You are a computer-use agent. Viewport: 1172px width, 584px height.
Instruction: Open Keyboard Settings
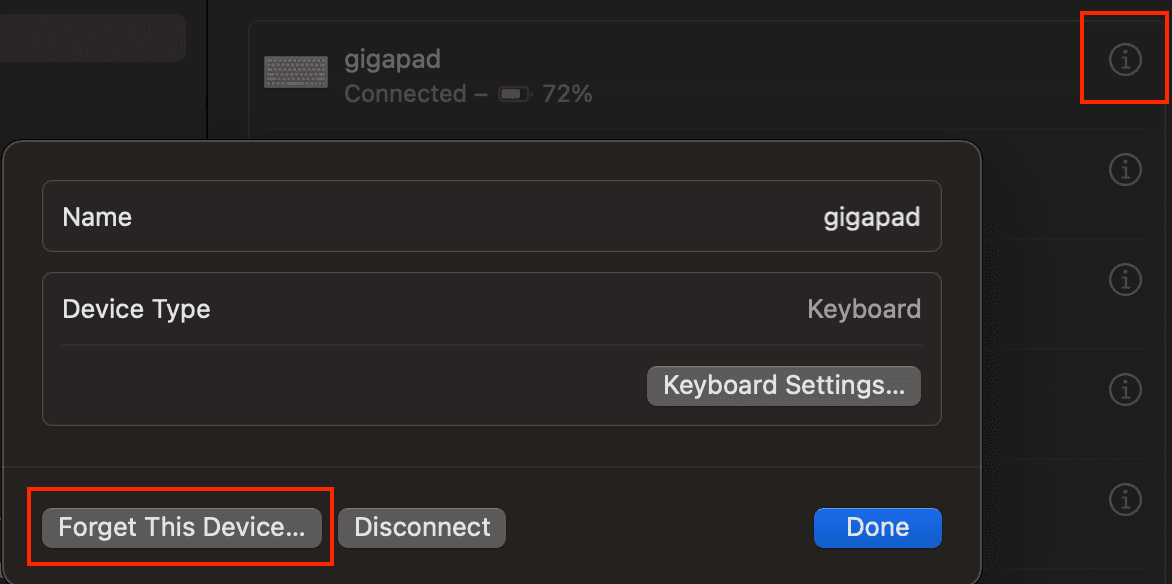[783, 385]
